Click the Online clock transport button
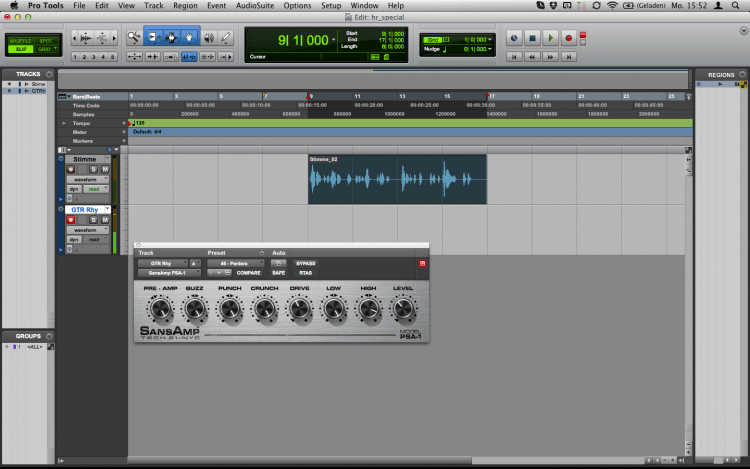750x469 pixels. click(x=514, y=38)
